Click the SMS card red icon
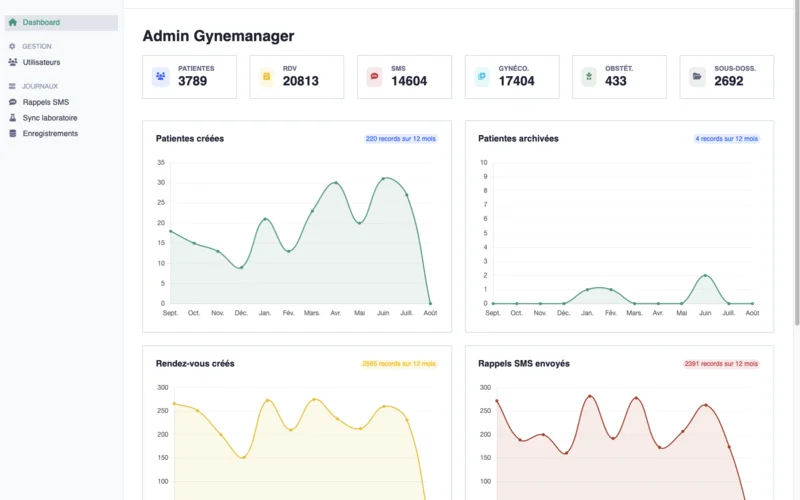 pyautogui.click(x=374, y=77)
